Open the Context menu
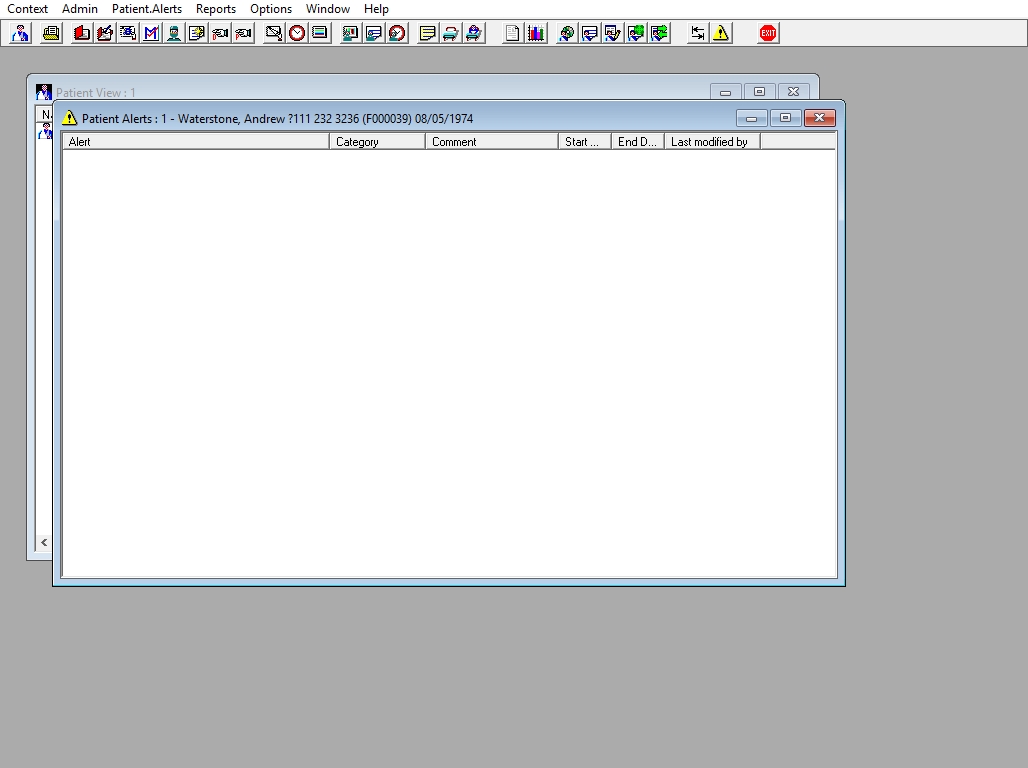1028x768 pixels. (28, 9)
